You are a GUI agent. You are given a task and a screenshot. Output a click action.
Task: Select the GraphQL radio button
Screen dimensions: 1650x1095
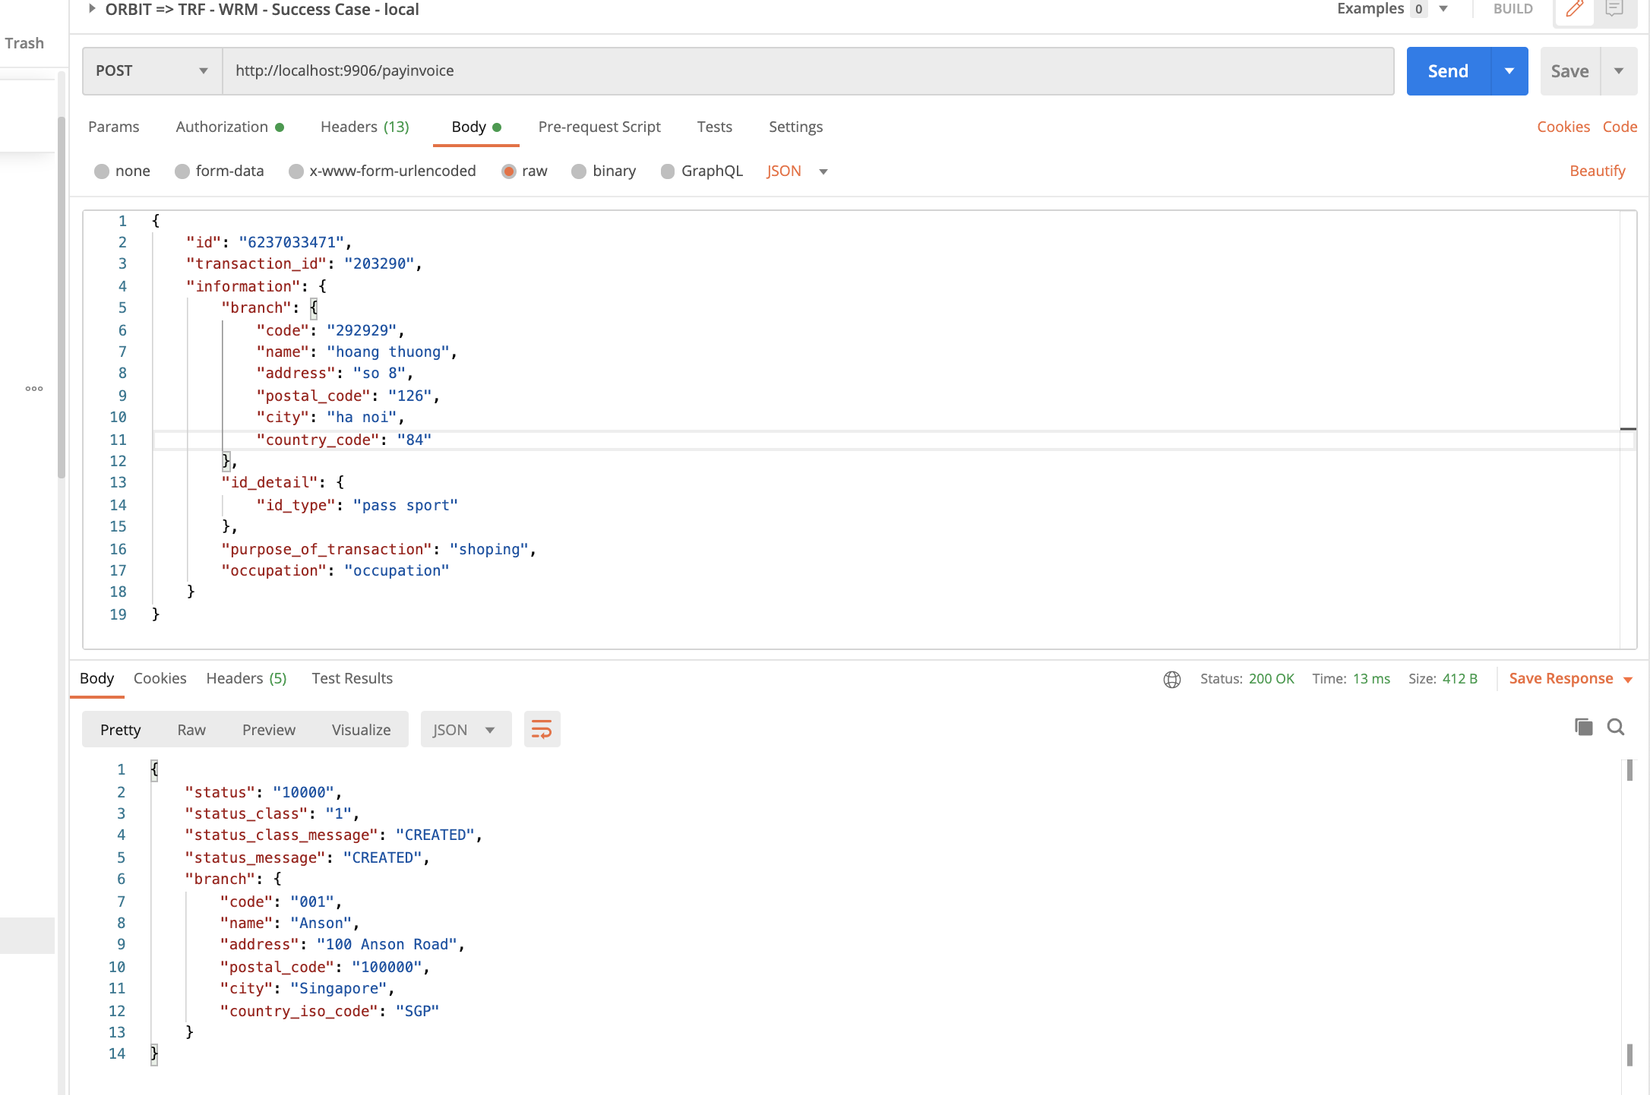(668, 171)
